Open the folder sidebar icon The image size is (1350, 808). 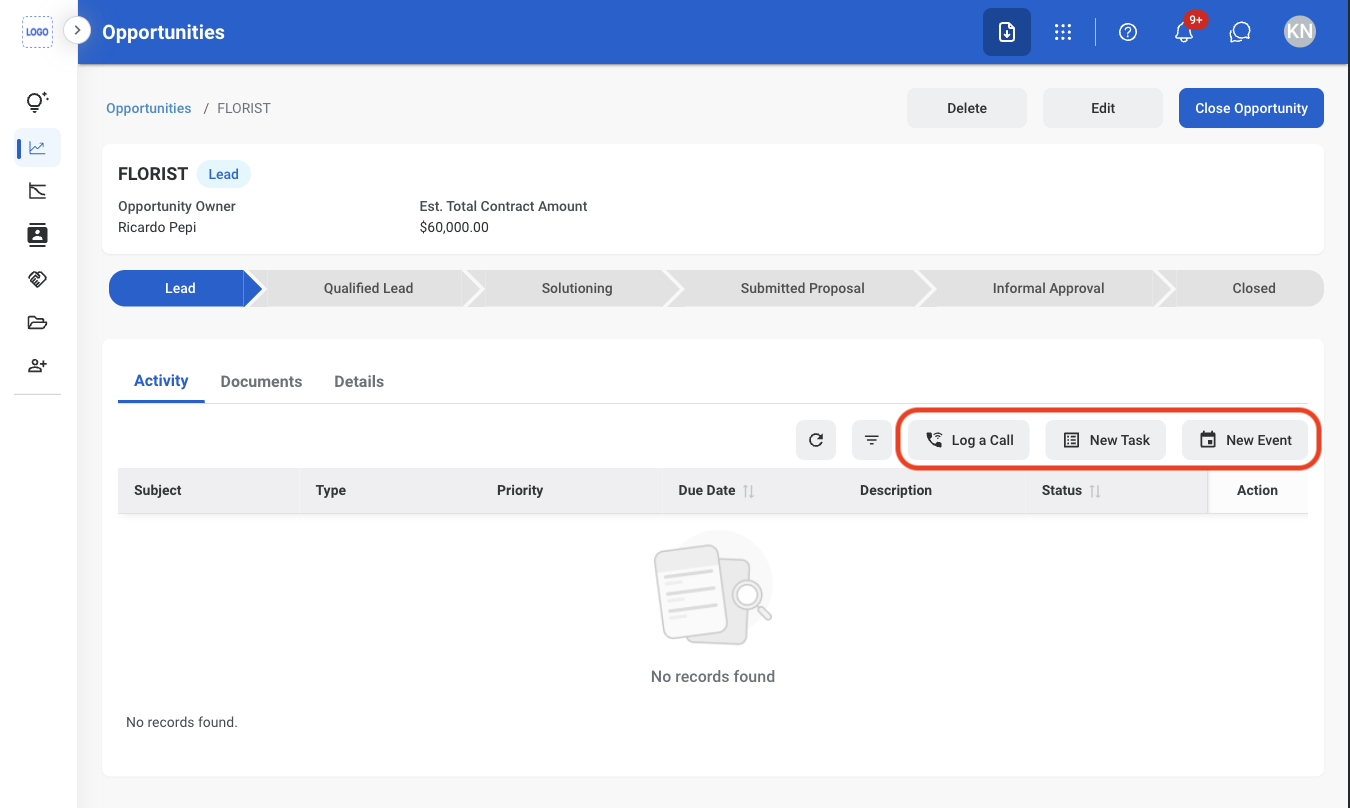[x=37, y=322]
